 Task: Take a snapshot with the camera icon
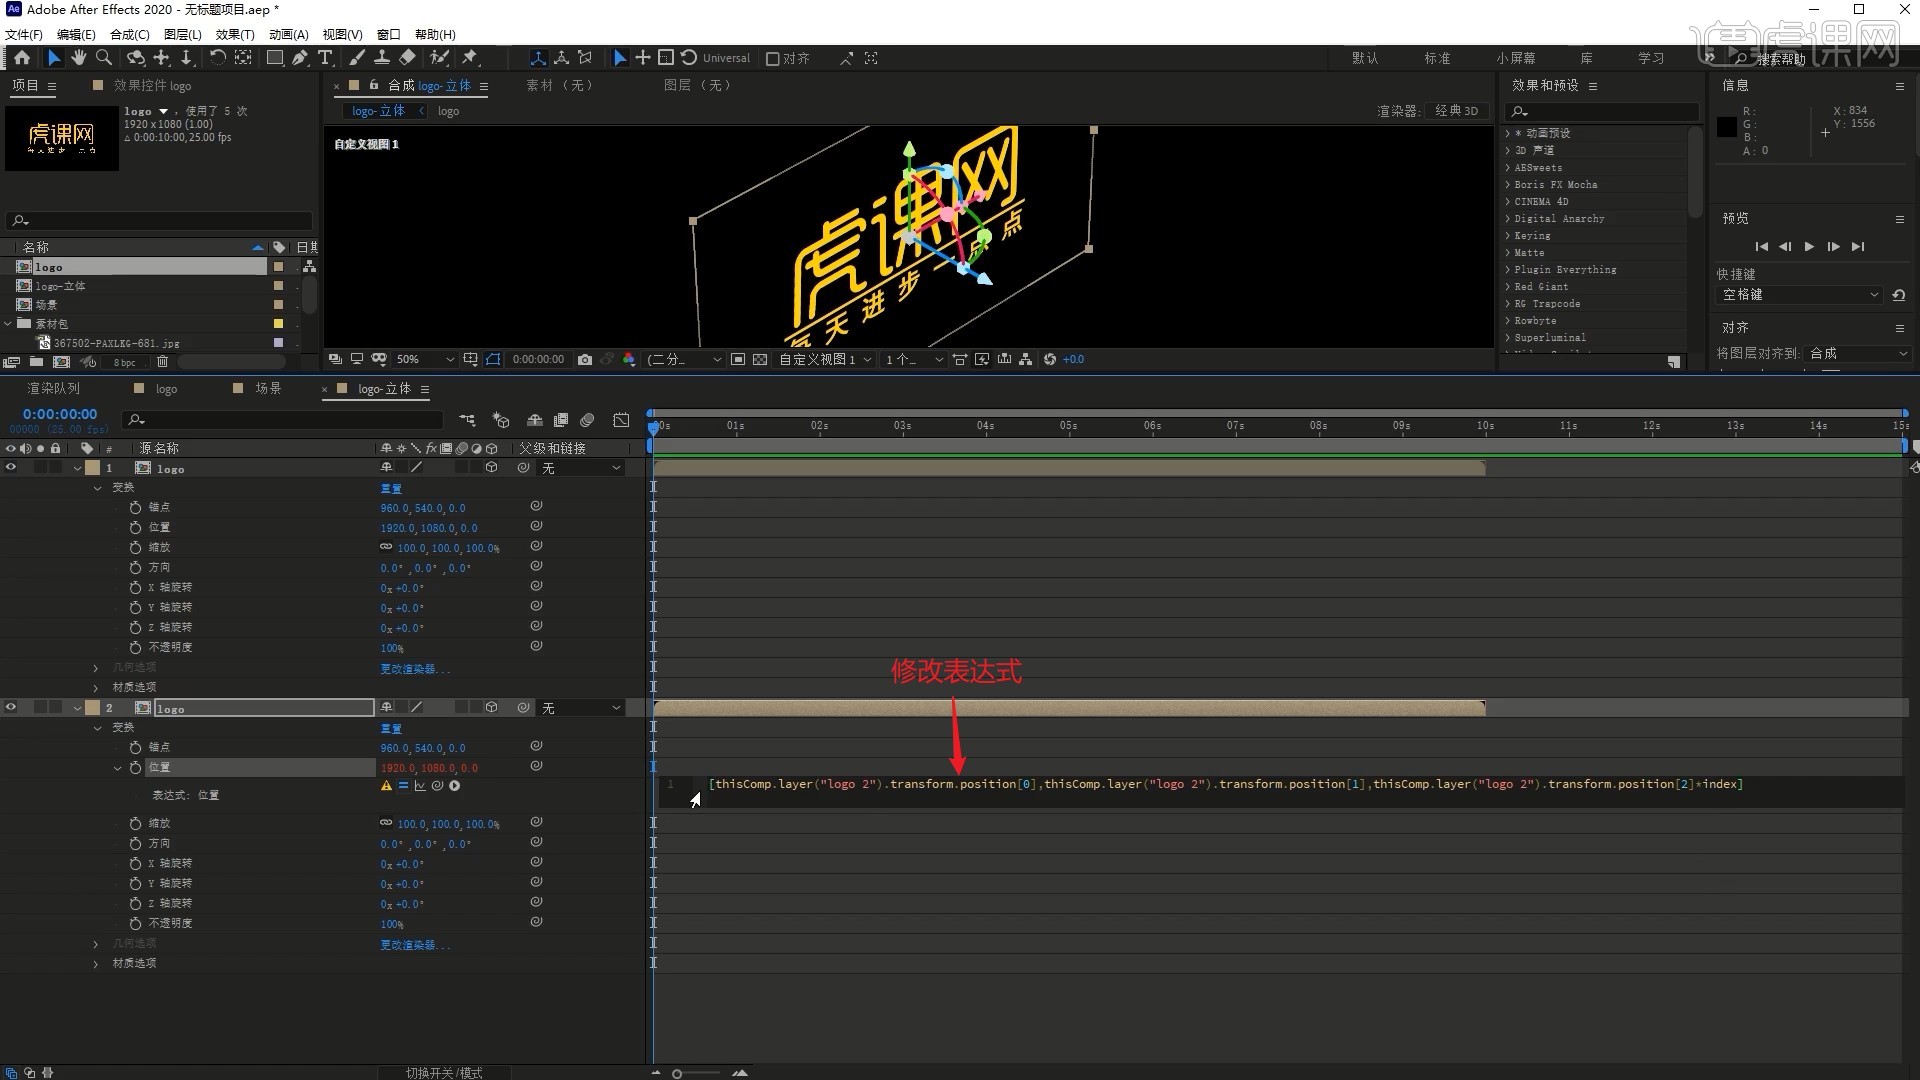coord(585,359)
